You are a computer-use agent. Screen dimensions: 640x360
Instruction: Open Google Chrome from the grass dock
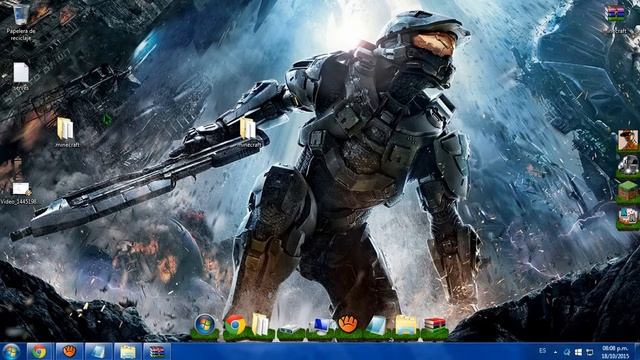pos(235,325)
